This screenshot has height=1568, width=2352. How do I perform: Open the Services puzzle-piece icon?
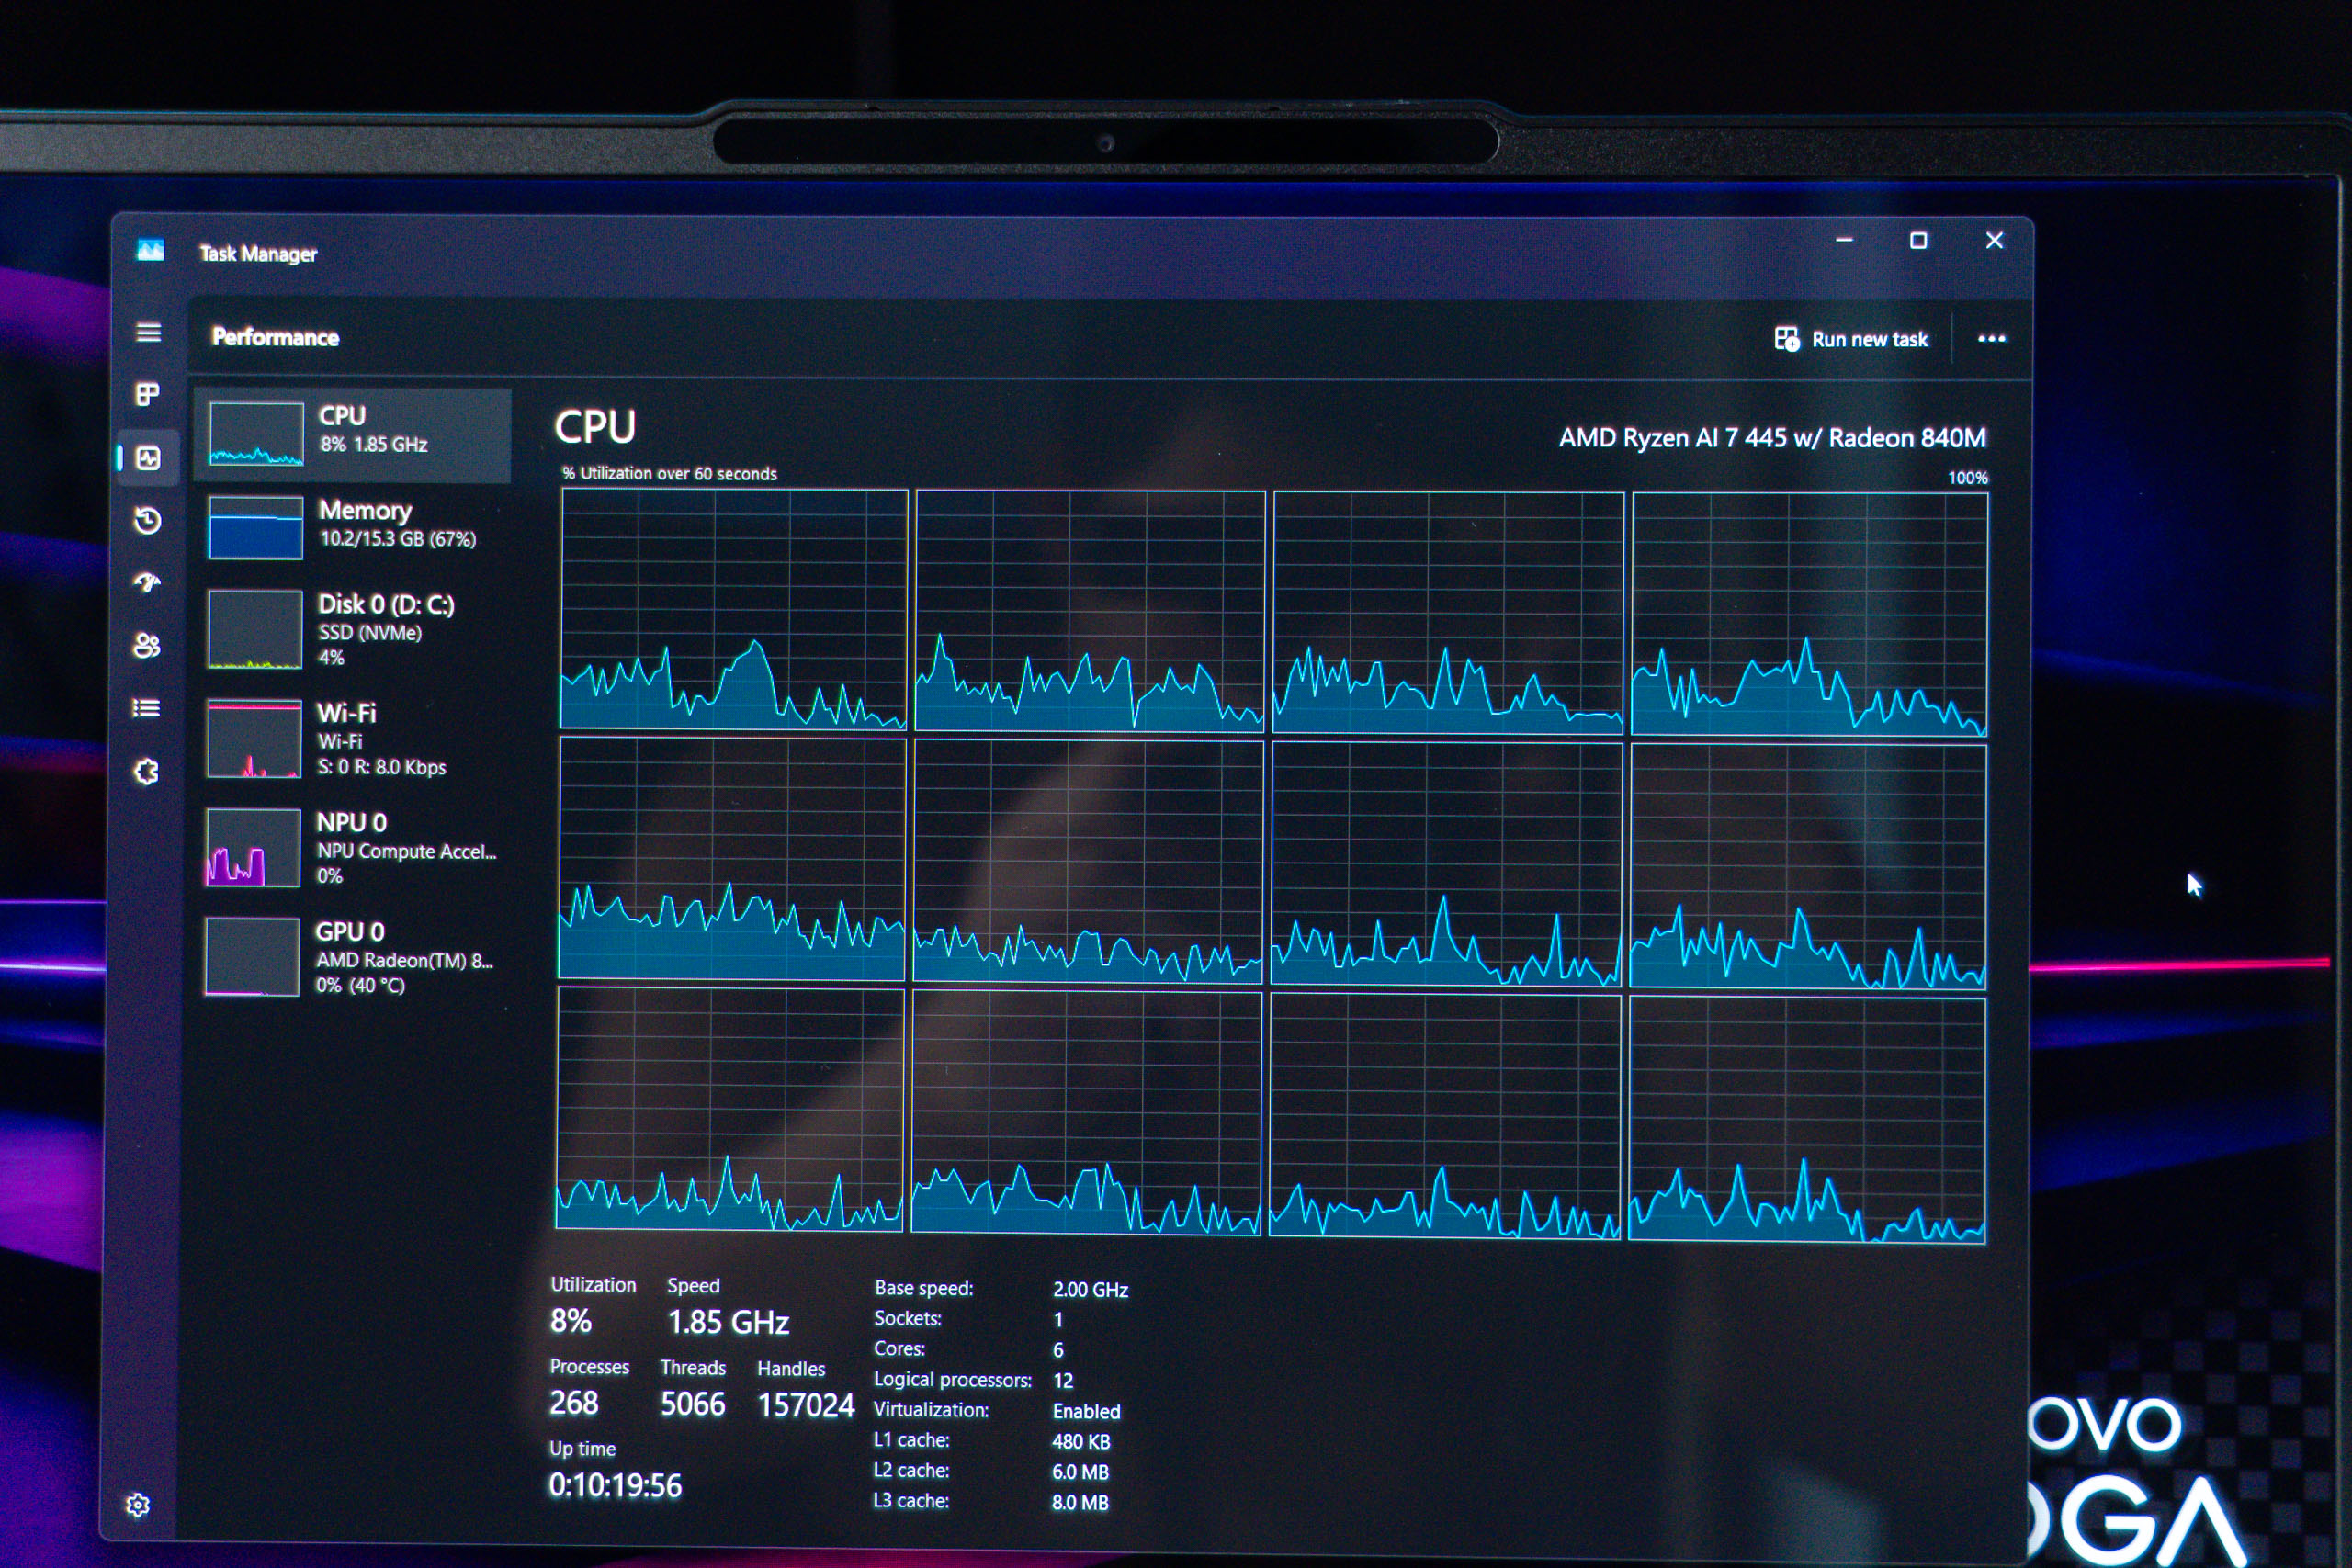[146, 771]
